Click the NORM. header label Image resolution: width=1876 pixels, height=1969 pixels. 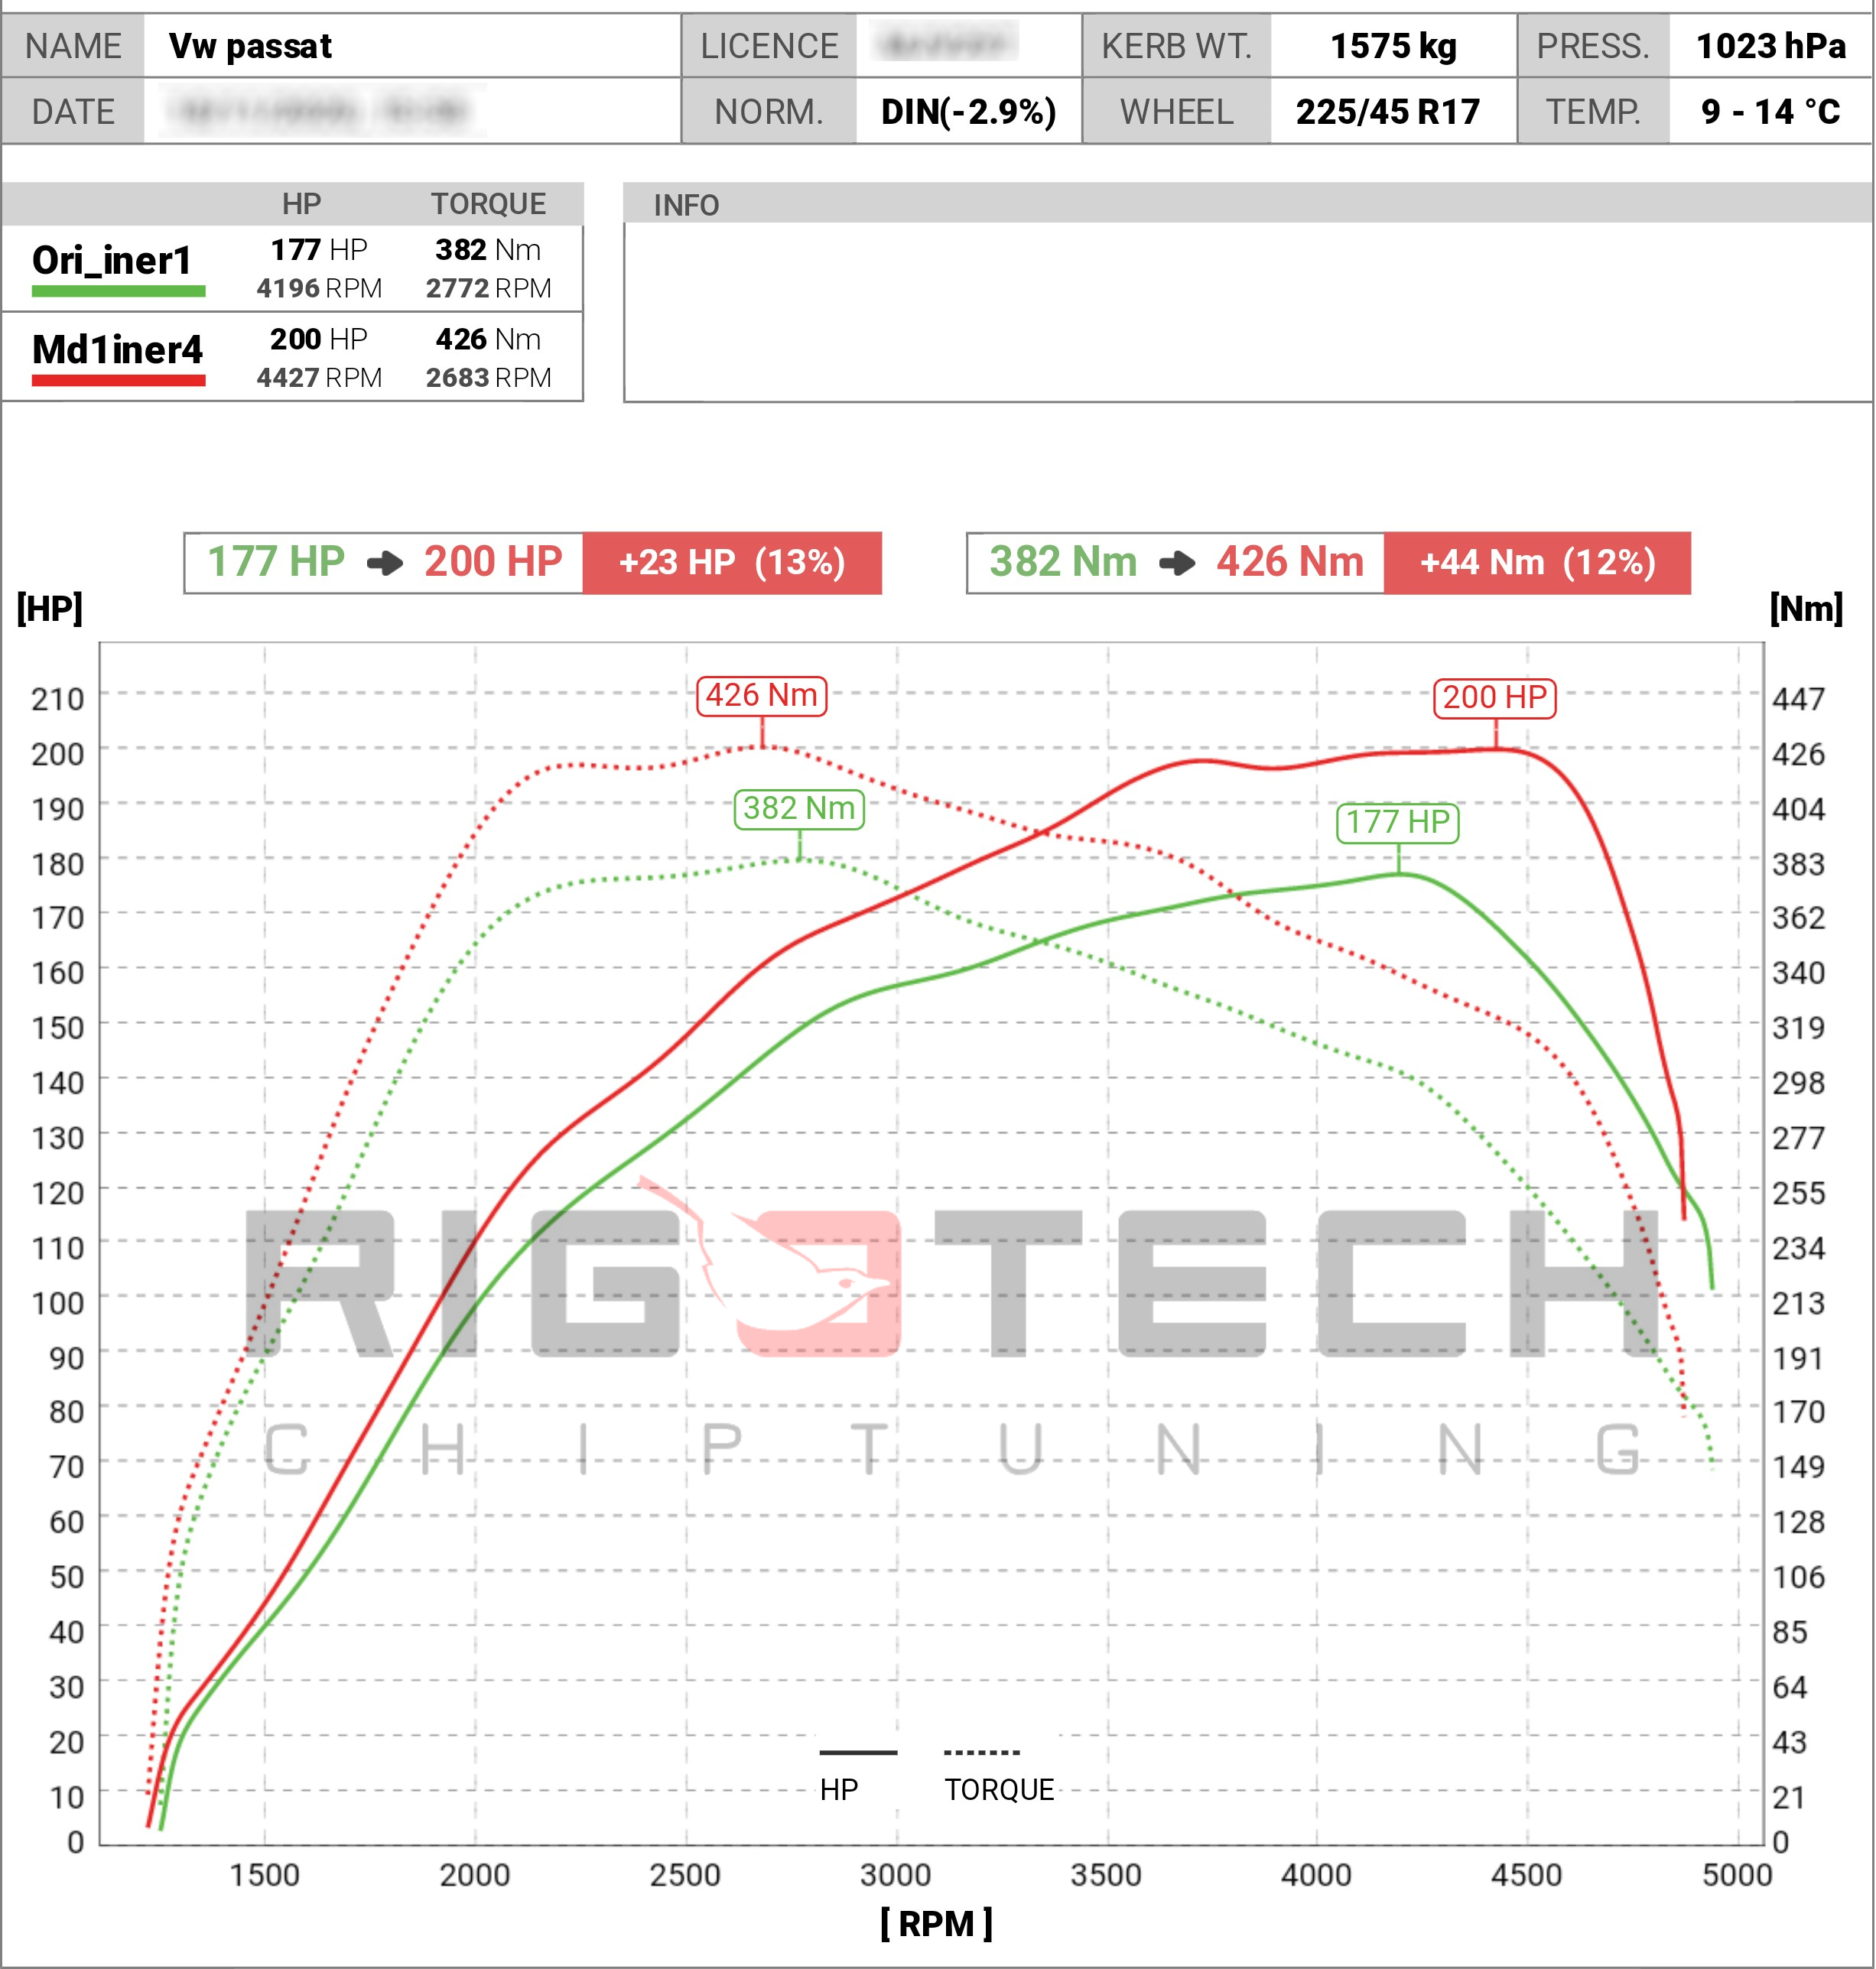[x=769, y=112]
